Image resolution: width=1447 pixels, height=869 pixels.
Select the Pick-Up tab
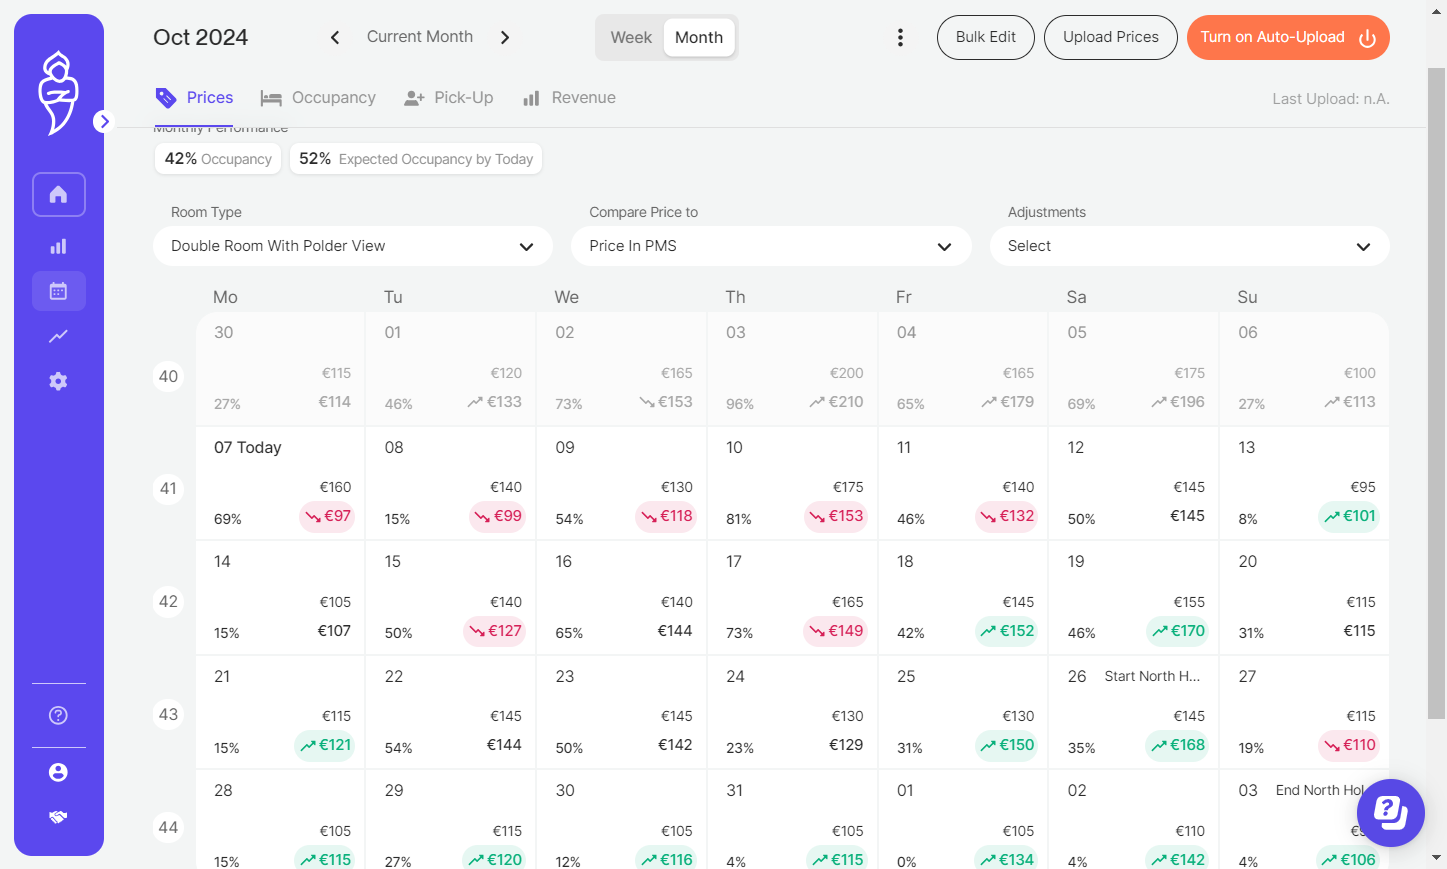pos(448,98)
